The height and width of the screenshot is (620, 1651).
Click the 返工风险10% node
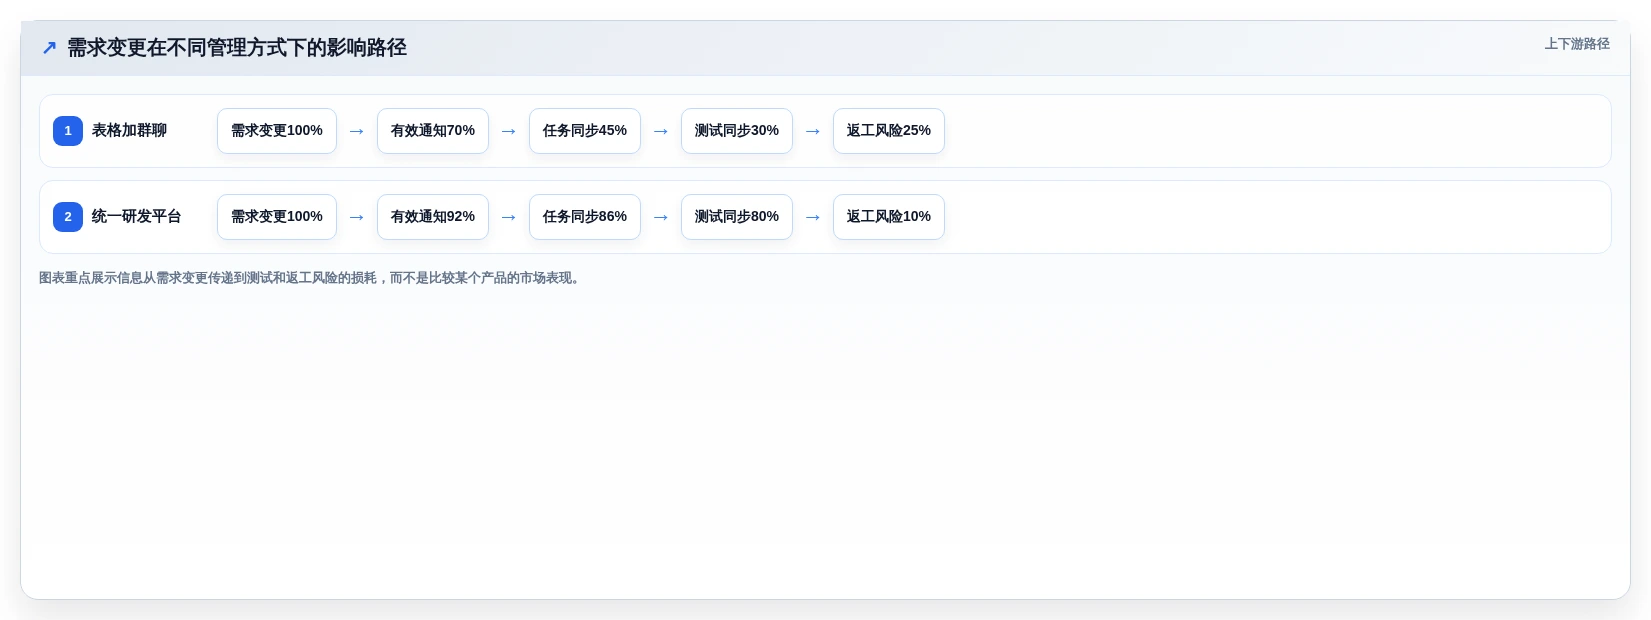[x=889, y=217]
